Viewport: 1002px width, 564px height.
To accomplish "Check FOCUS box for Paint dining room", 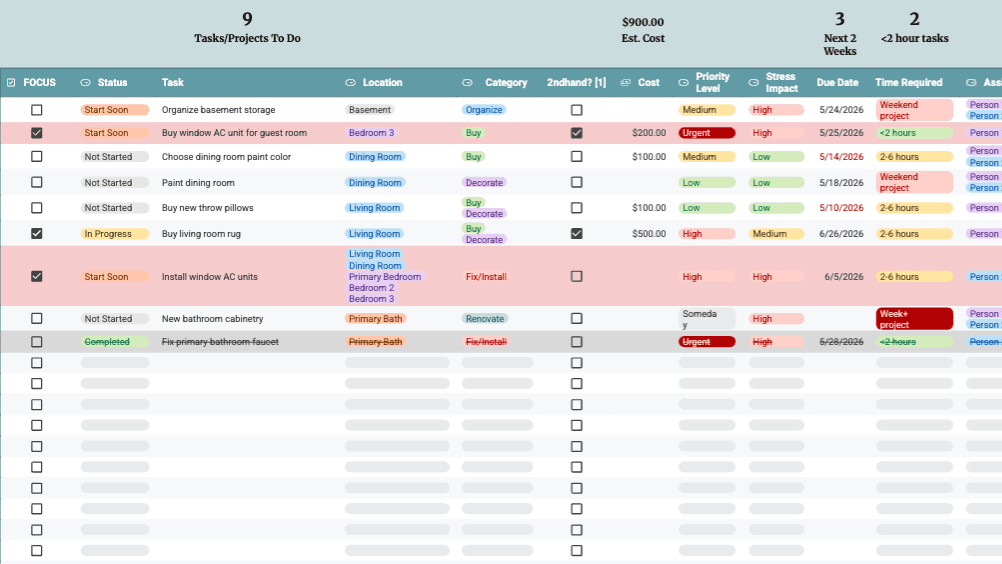I will (x=36, y=182).
